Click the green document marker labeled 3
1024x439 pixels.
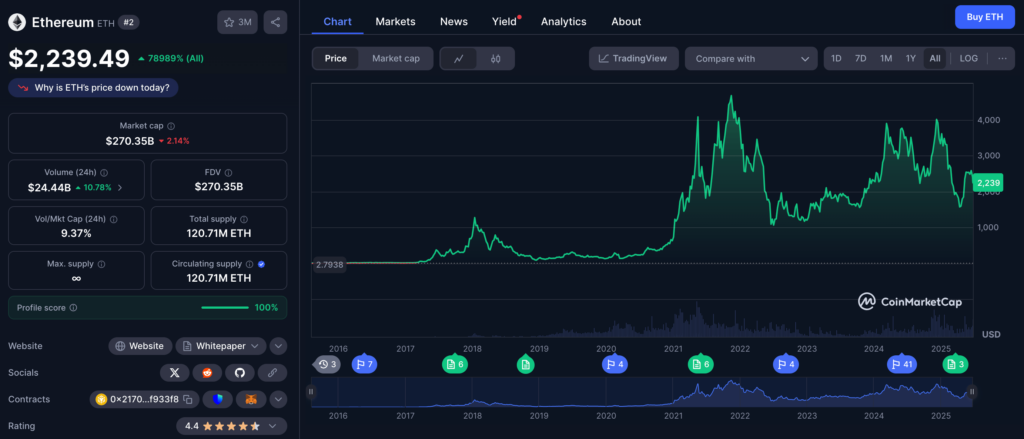click(955, 365)
